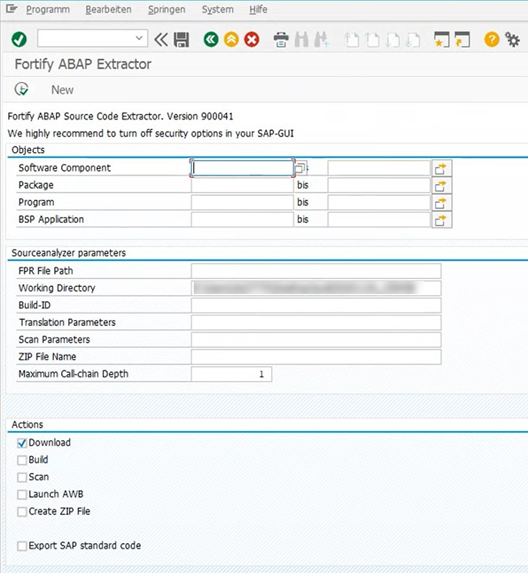Click Program lower-value field
The height and width of the screenshot is (573, 528).
click(242, 202)
